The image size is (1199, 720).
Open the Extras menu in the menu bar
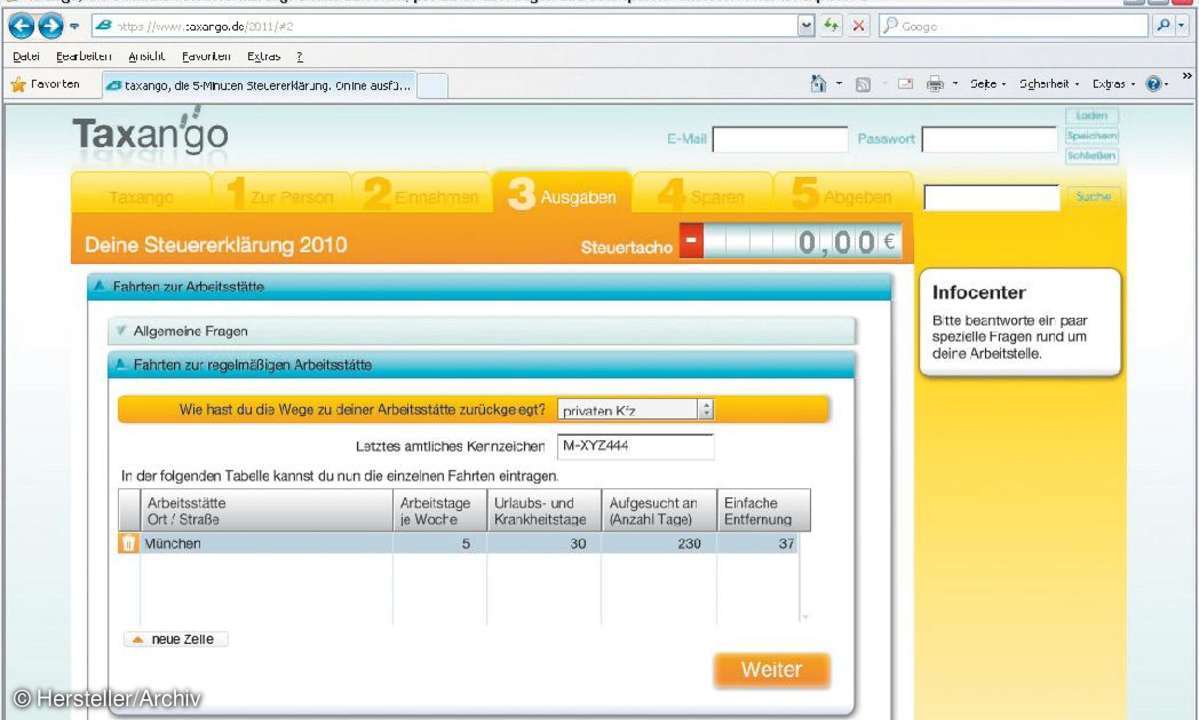coord(264,57)
